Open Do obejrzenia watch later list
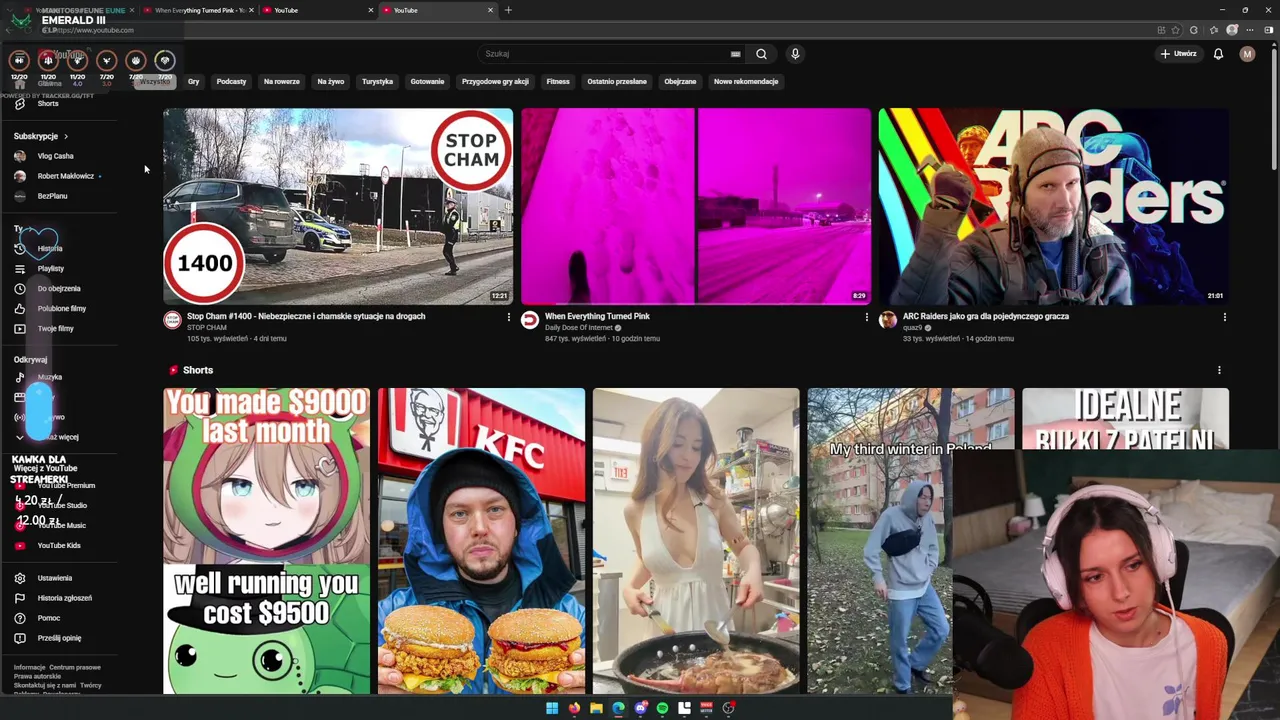This screenshot has width=1280, height=720. (x=61, y=289)
